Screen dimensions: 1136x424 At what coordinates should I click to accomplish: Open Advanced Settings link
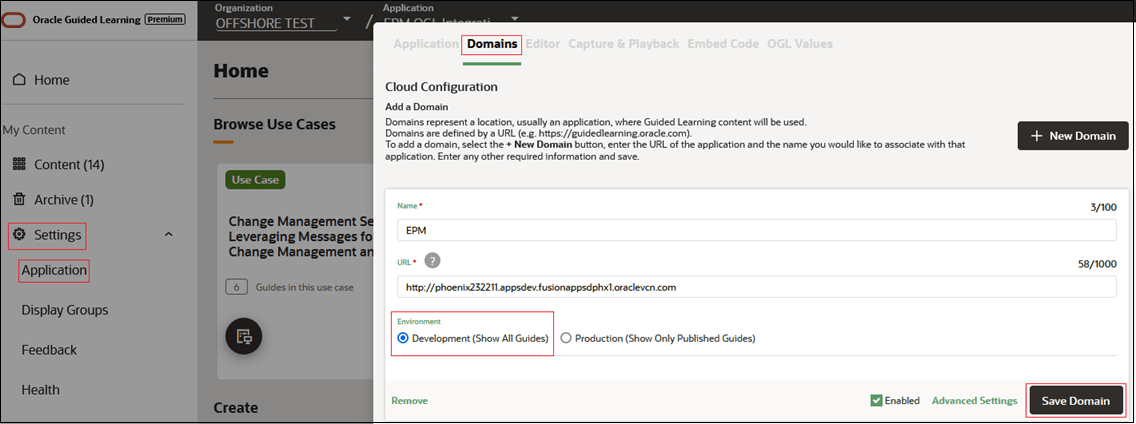pyautogui.click(x=974, y=401)
